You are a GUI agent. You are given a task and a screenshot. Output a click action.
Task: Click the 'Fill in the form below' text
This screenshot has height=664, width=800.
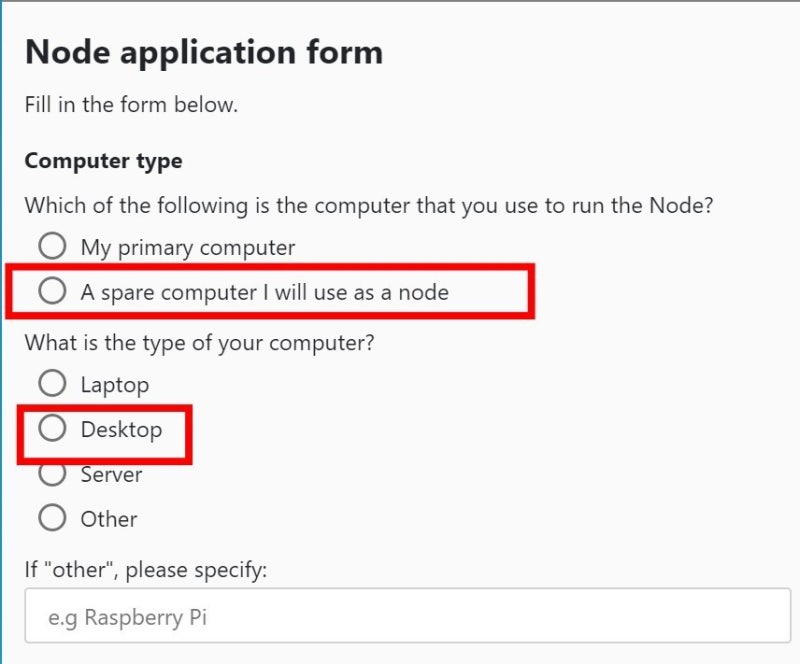point(131,105)
